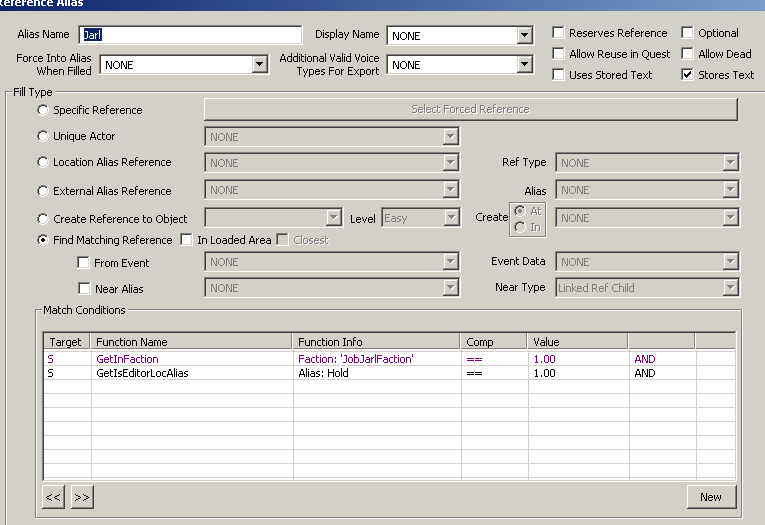Uncheck the Stores Text checkbox

pyautogui.click(x=687, y=75)
